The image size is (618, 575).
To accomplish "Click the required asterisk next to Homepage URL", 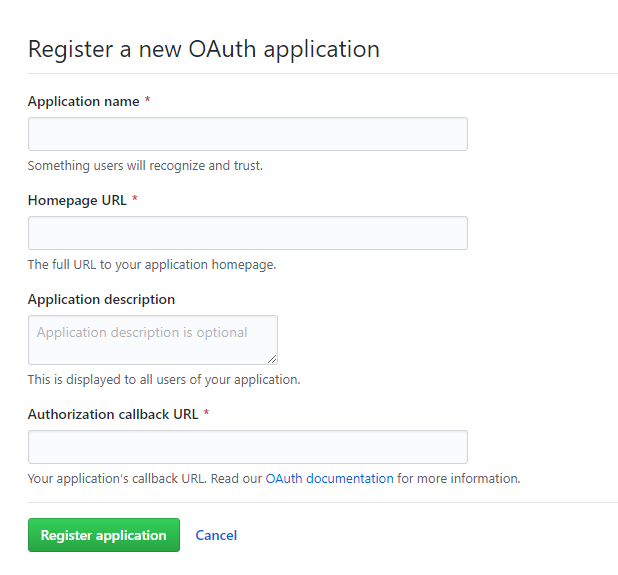I will coord(135,200).
